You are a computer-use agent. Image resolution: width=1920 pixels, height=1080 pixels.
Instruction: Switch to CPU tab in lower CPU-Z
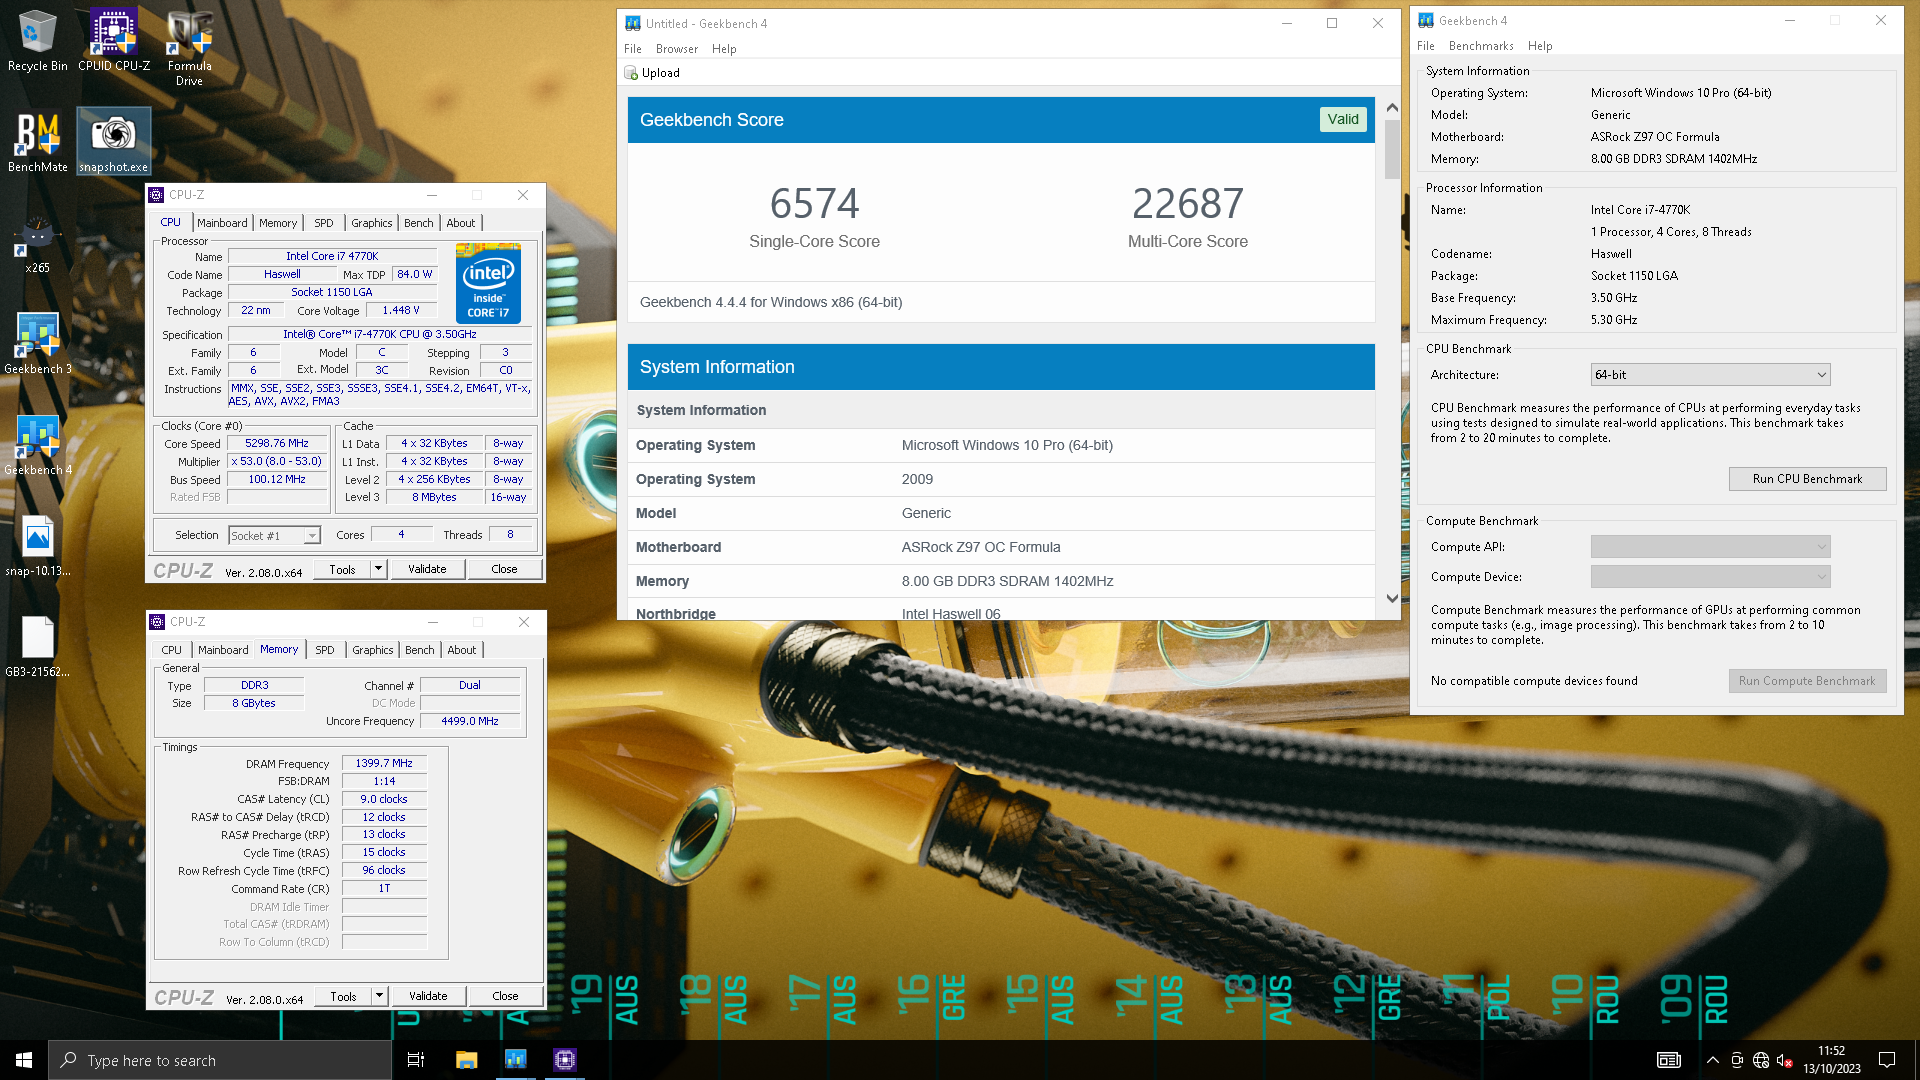click(172, 650)
